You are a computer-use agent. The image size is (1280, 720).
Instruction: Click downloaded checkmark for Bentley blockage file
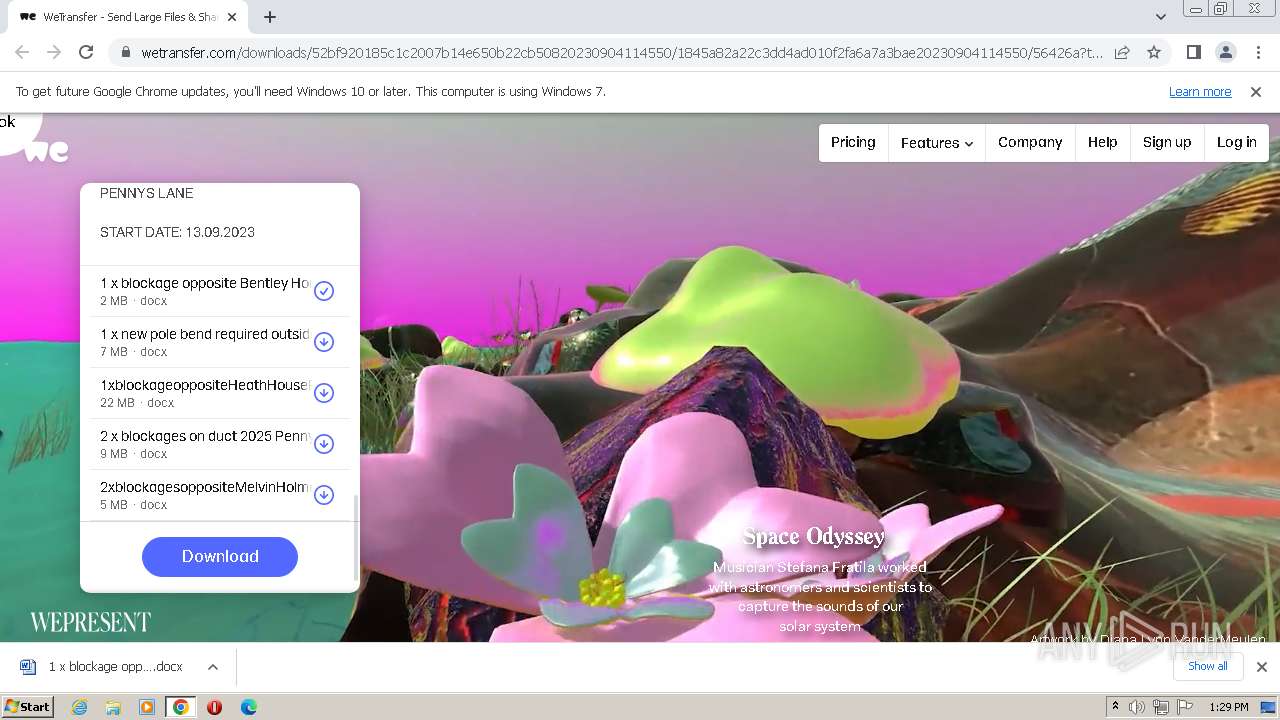tap(324, 291)
